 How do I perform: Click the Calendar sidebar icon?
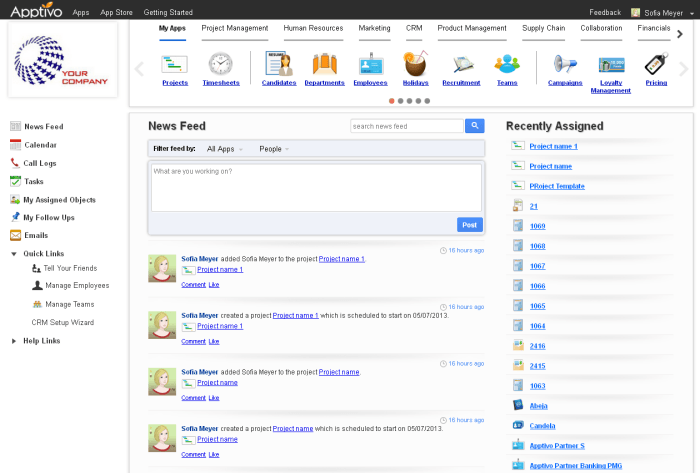(15, 145)
